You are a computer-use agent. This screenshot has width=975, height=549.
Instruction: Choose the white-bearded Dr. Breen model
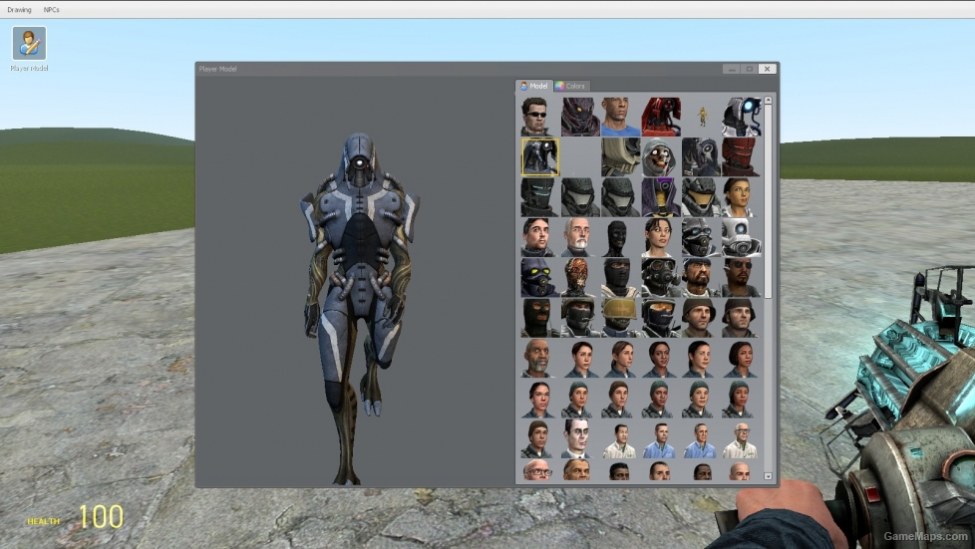(x=579, y=237)
